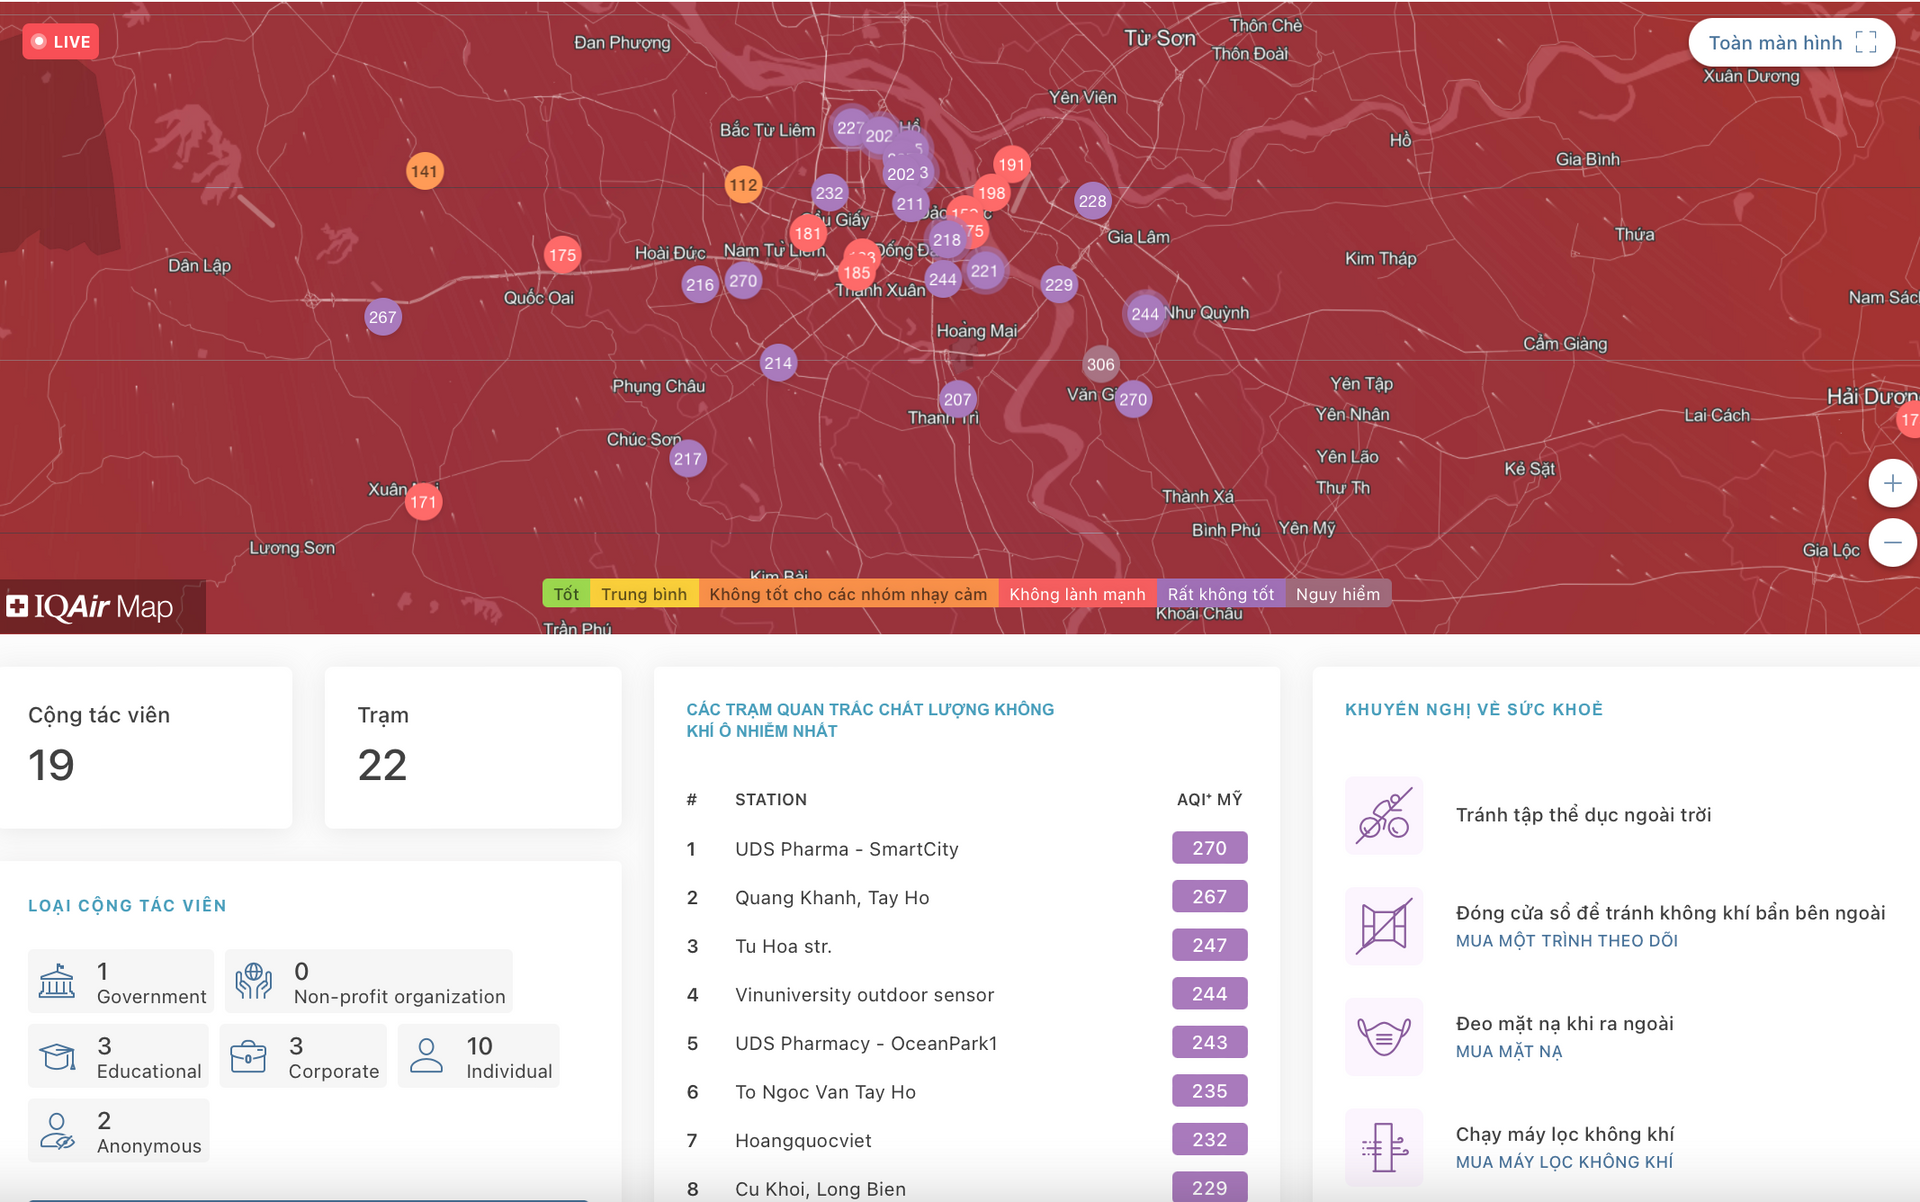Click MUA MẶT NẠ link

[1508, 1052]
